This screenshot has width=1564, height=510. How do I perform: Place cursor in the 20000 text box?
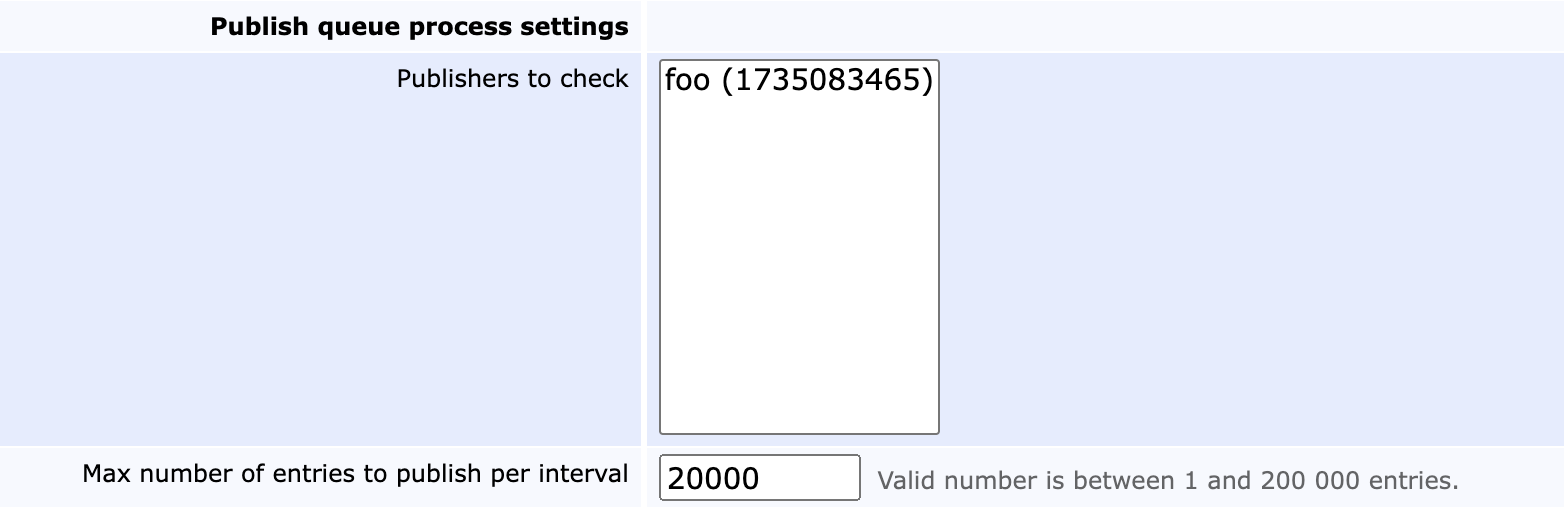click(759, 478)
